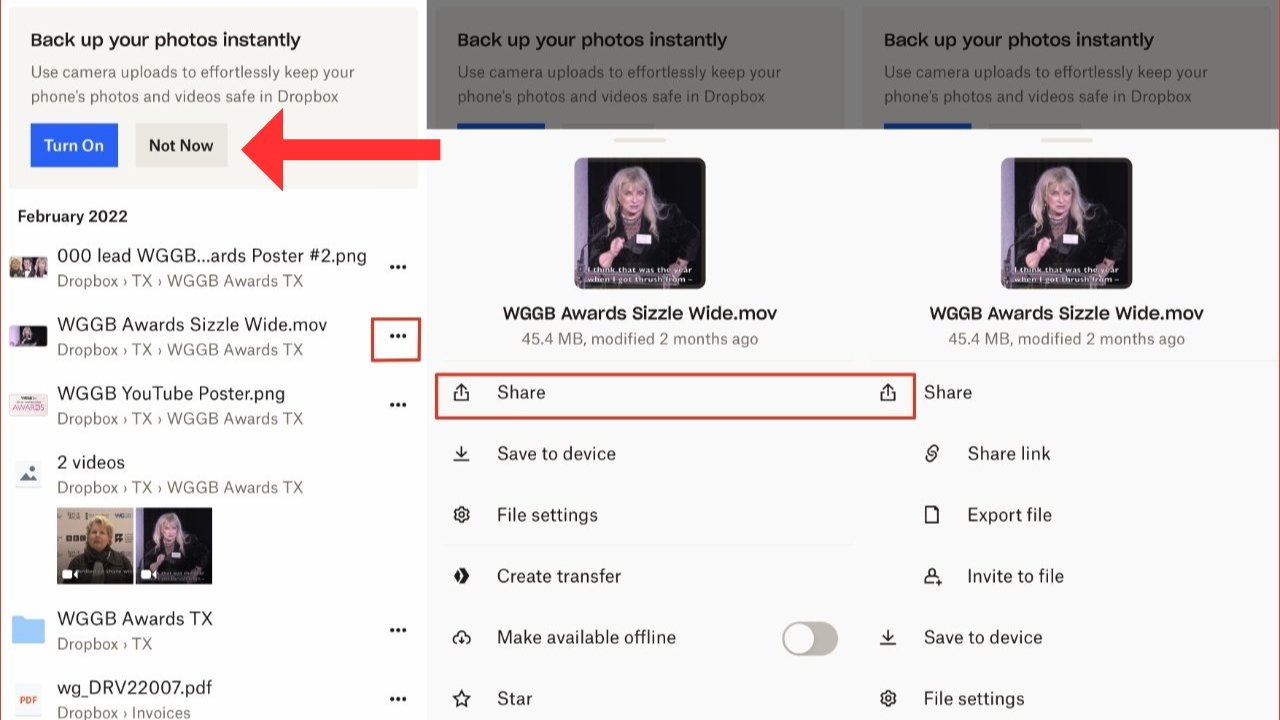1280x720 pixels.
Task: Click the PDF icon for wg_DRV22007.pdf
Action: (x=29, y=700)
